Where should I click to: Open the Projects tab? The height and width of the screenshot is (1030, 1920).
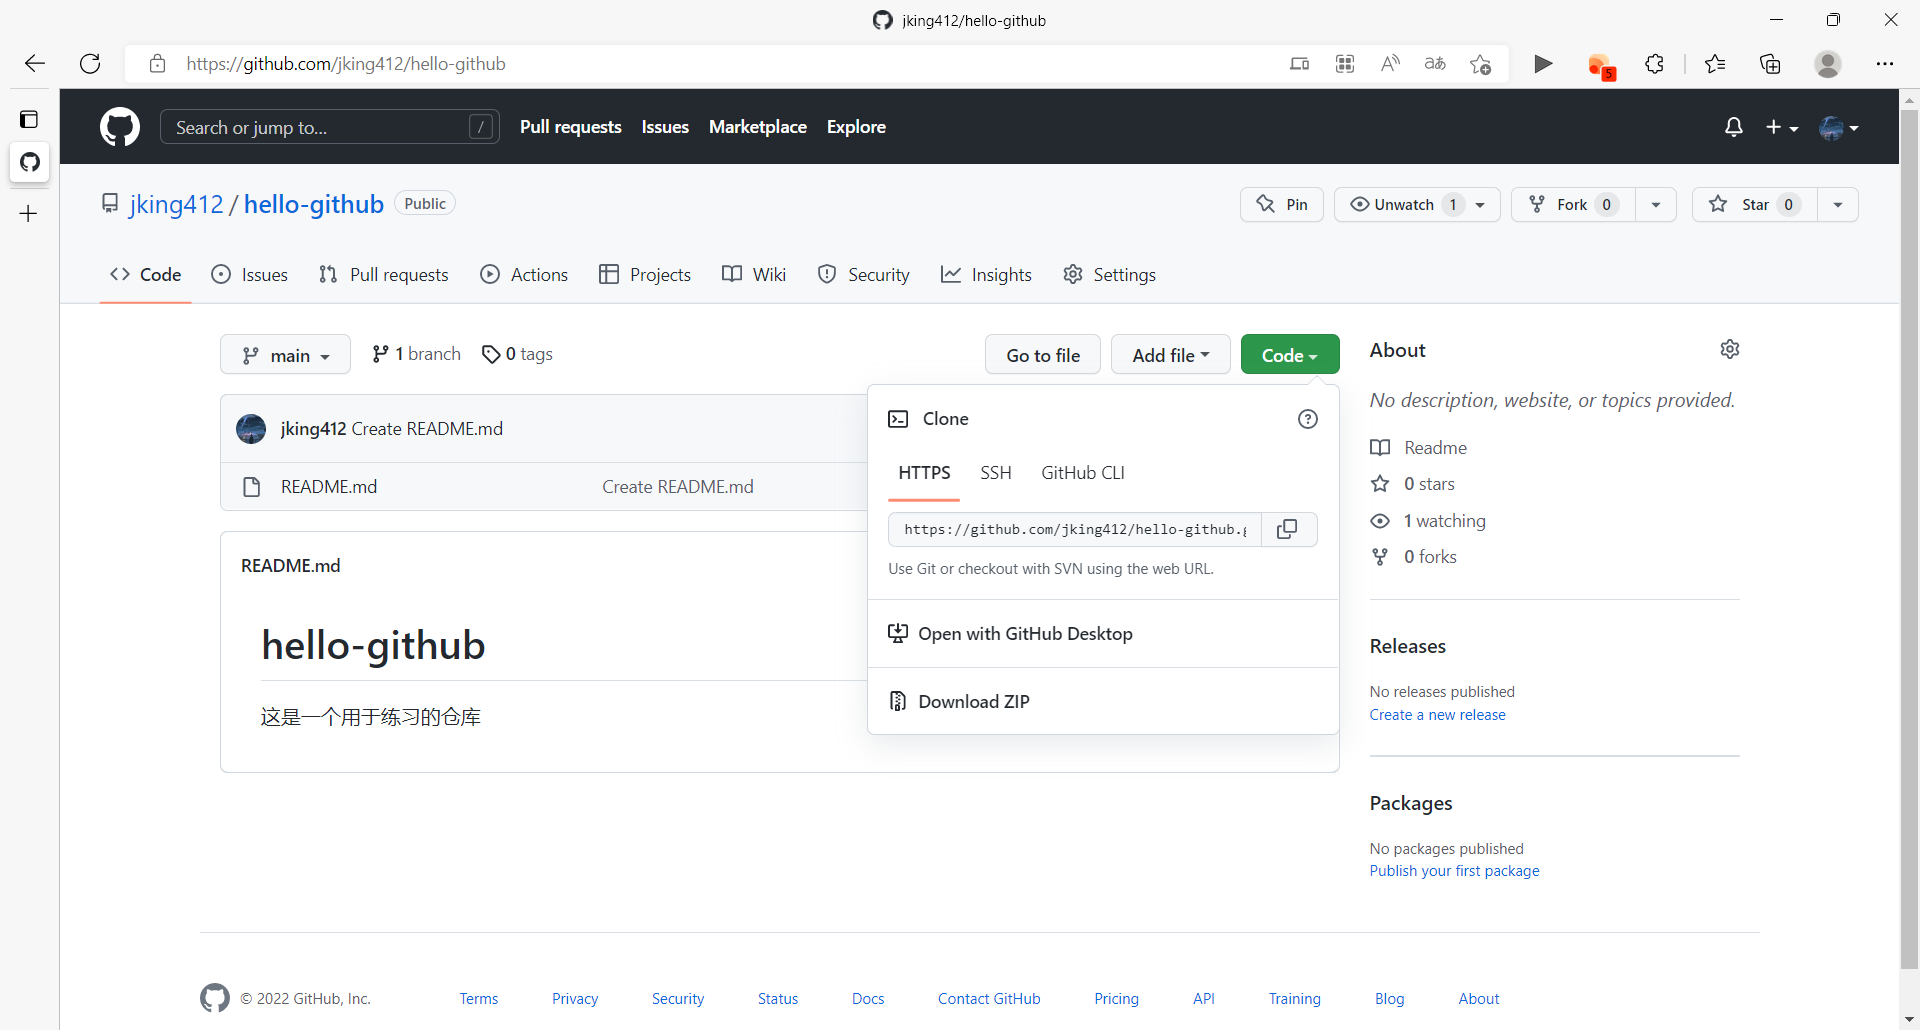pos(645,275)
